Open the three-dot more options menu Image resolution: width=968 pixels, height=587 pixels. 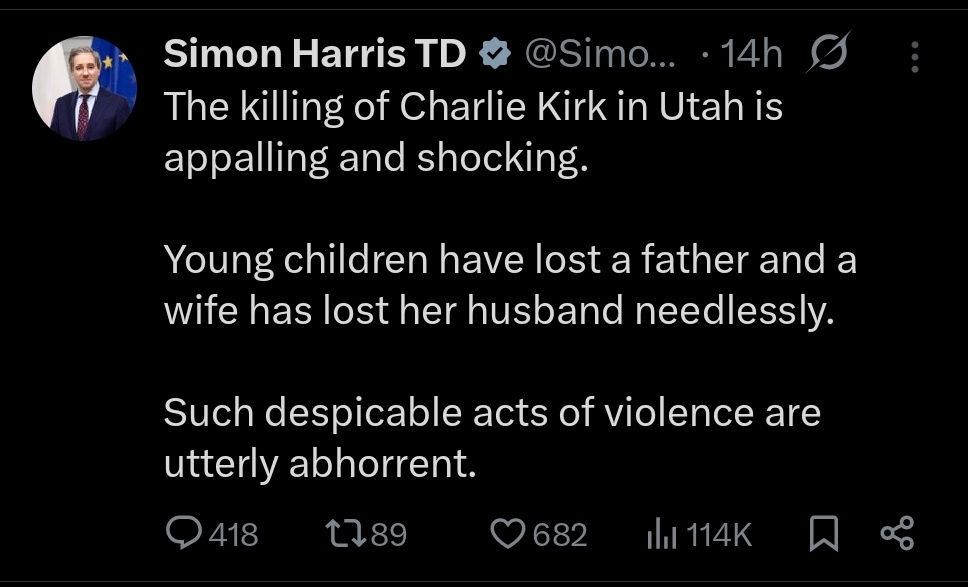coord(915,56)
